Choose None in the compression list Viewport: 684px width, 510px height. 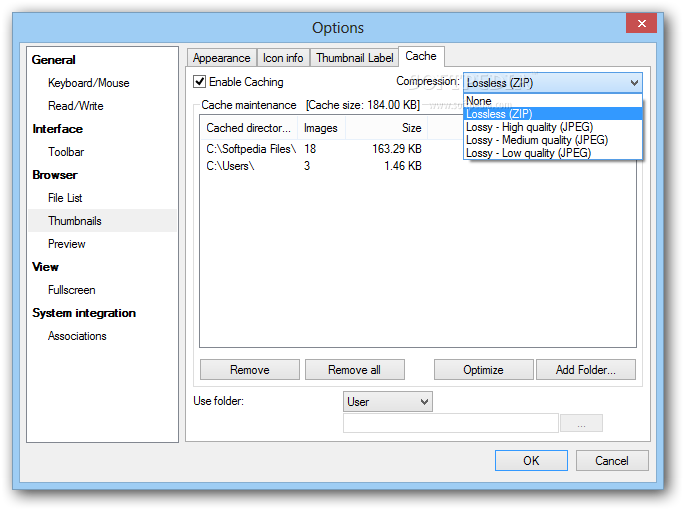552,101
